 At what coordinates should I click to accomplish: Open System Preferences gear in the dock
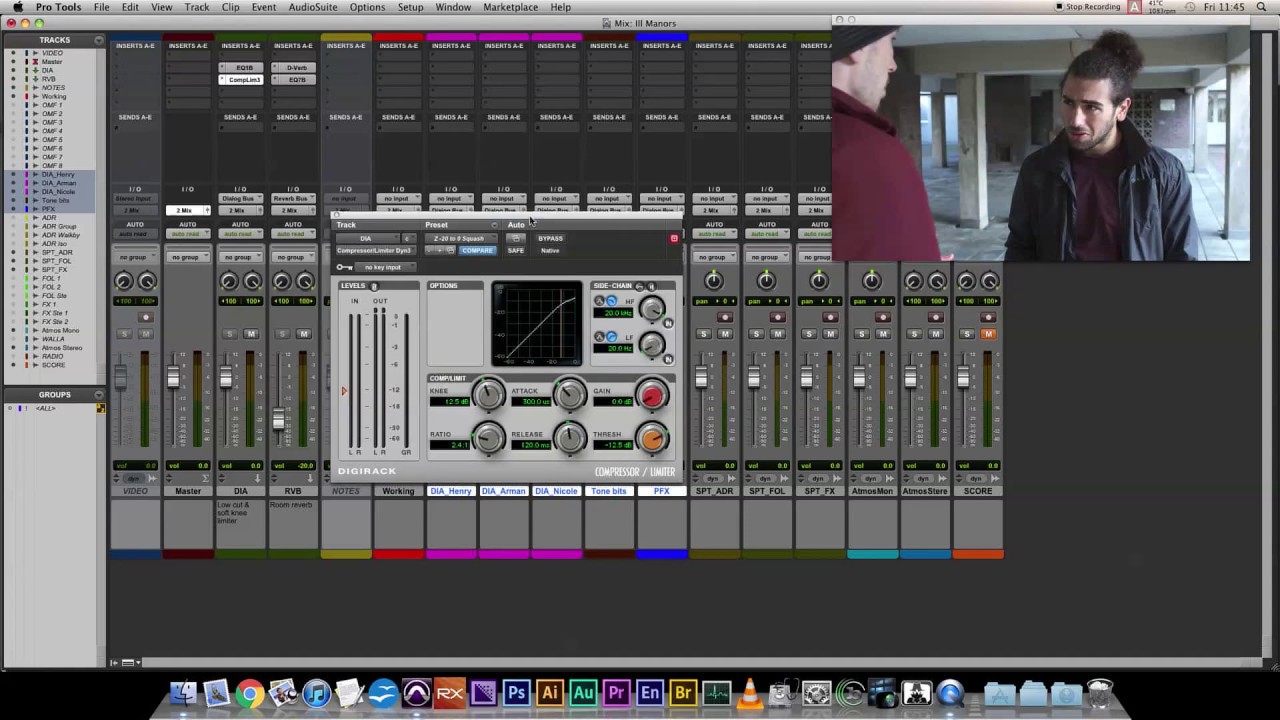click(816, 693)
